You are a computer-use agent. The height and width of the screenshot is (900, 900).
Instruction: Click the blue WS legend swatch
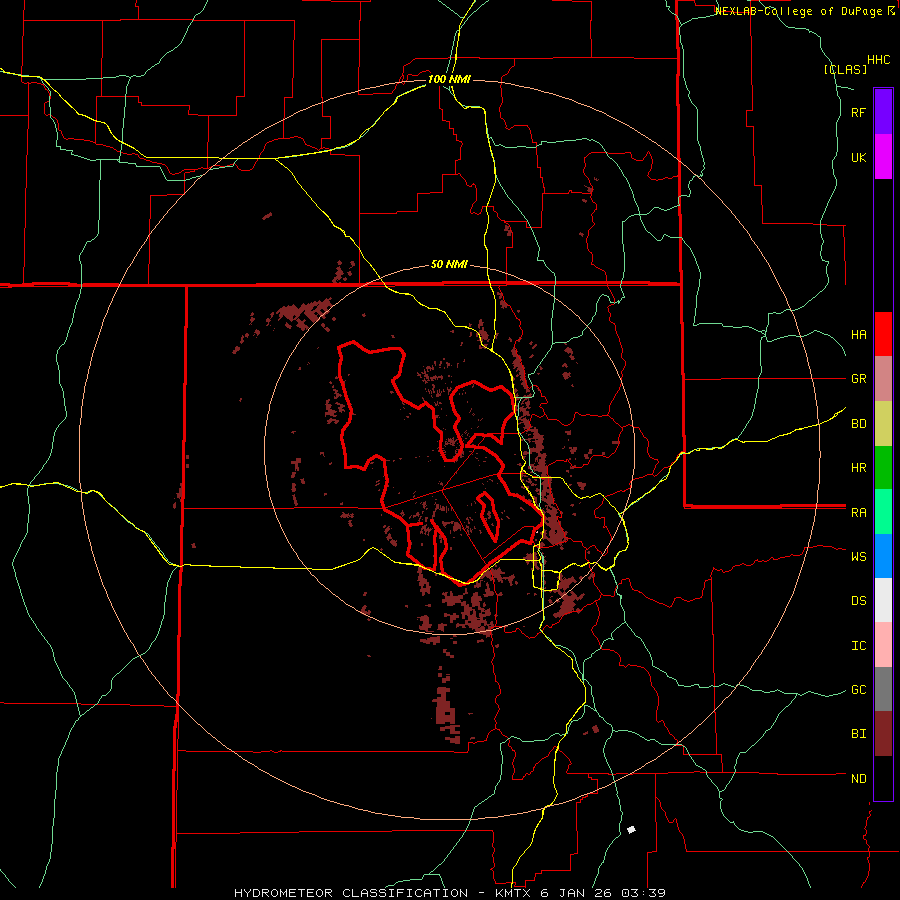[x=883, y=556]
